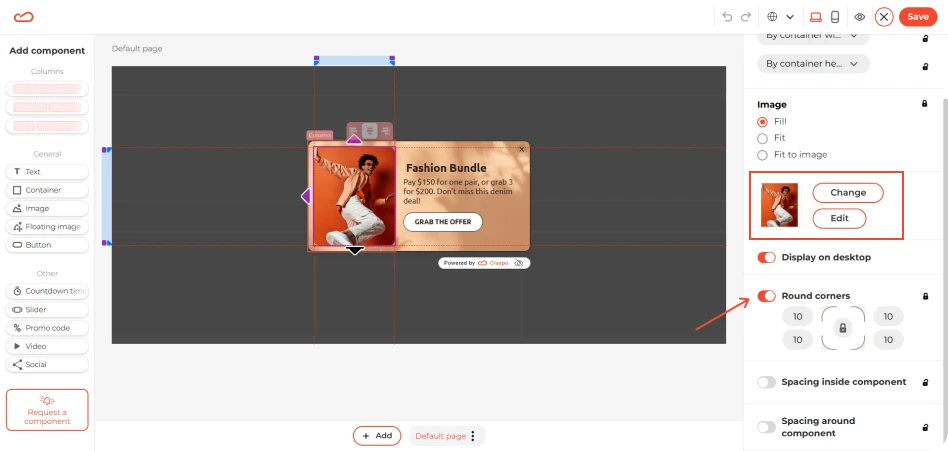Select the Fit image option
Viewport: 948px width, 451px height.
coord(762,138)
